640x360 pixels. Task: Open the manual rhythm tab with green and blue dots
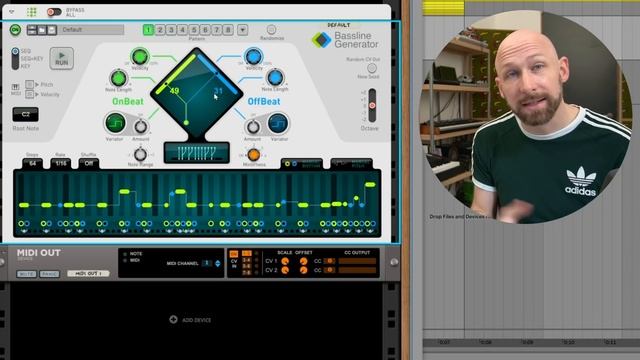click(302, 164)
